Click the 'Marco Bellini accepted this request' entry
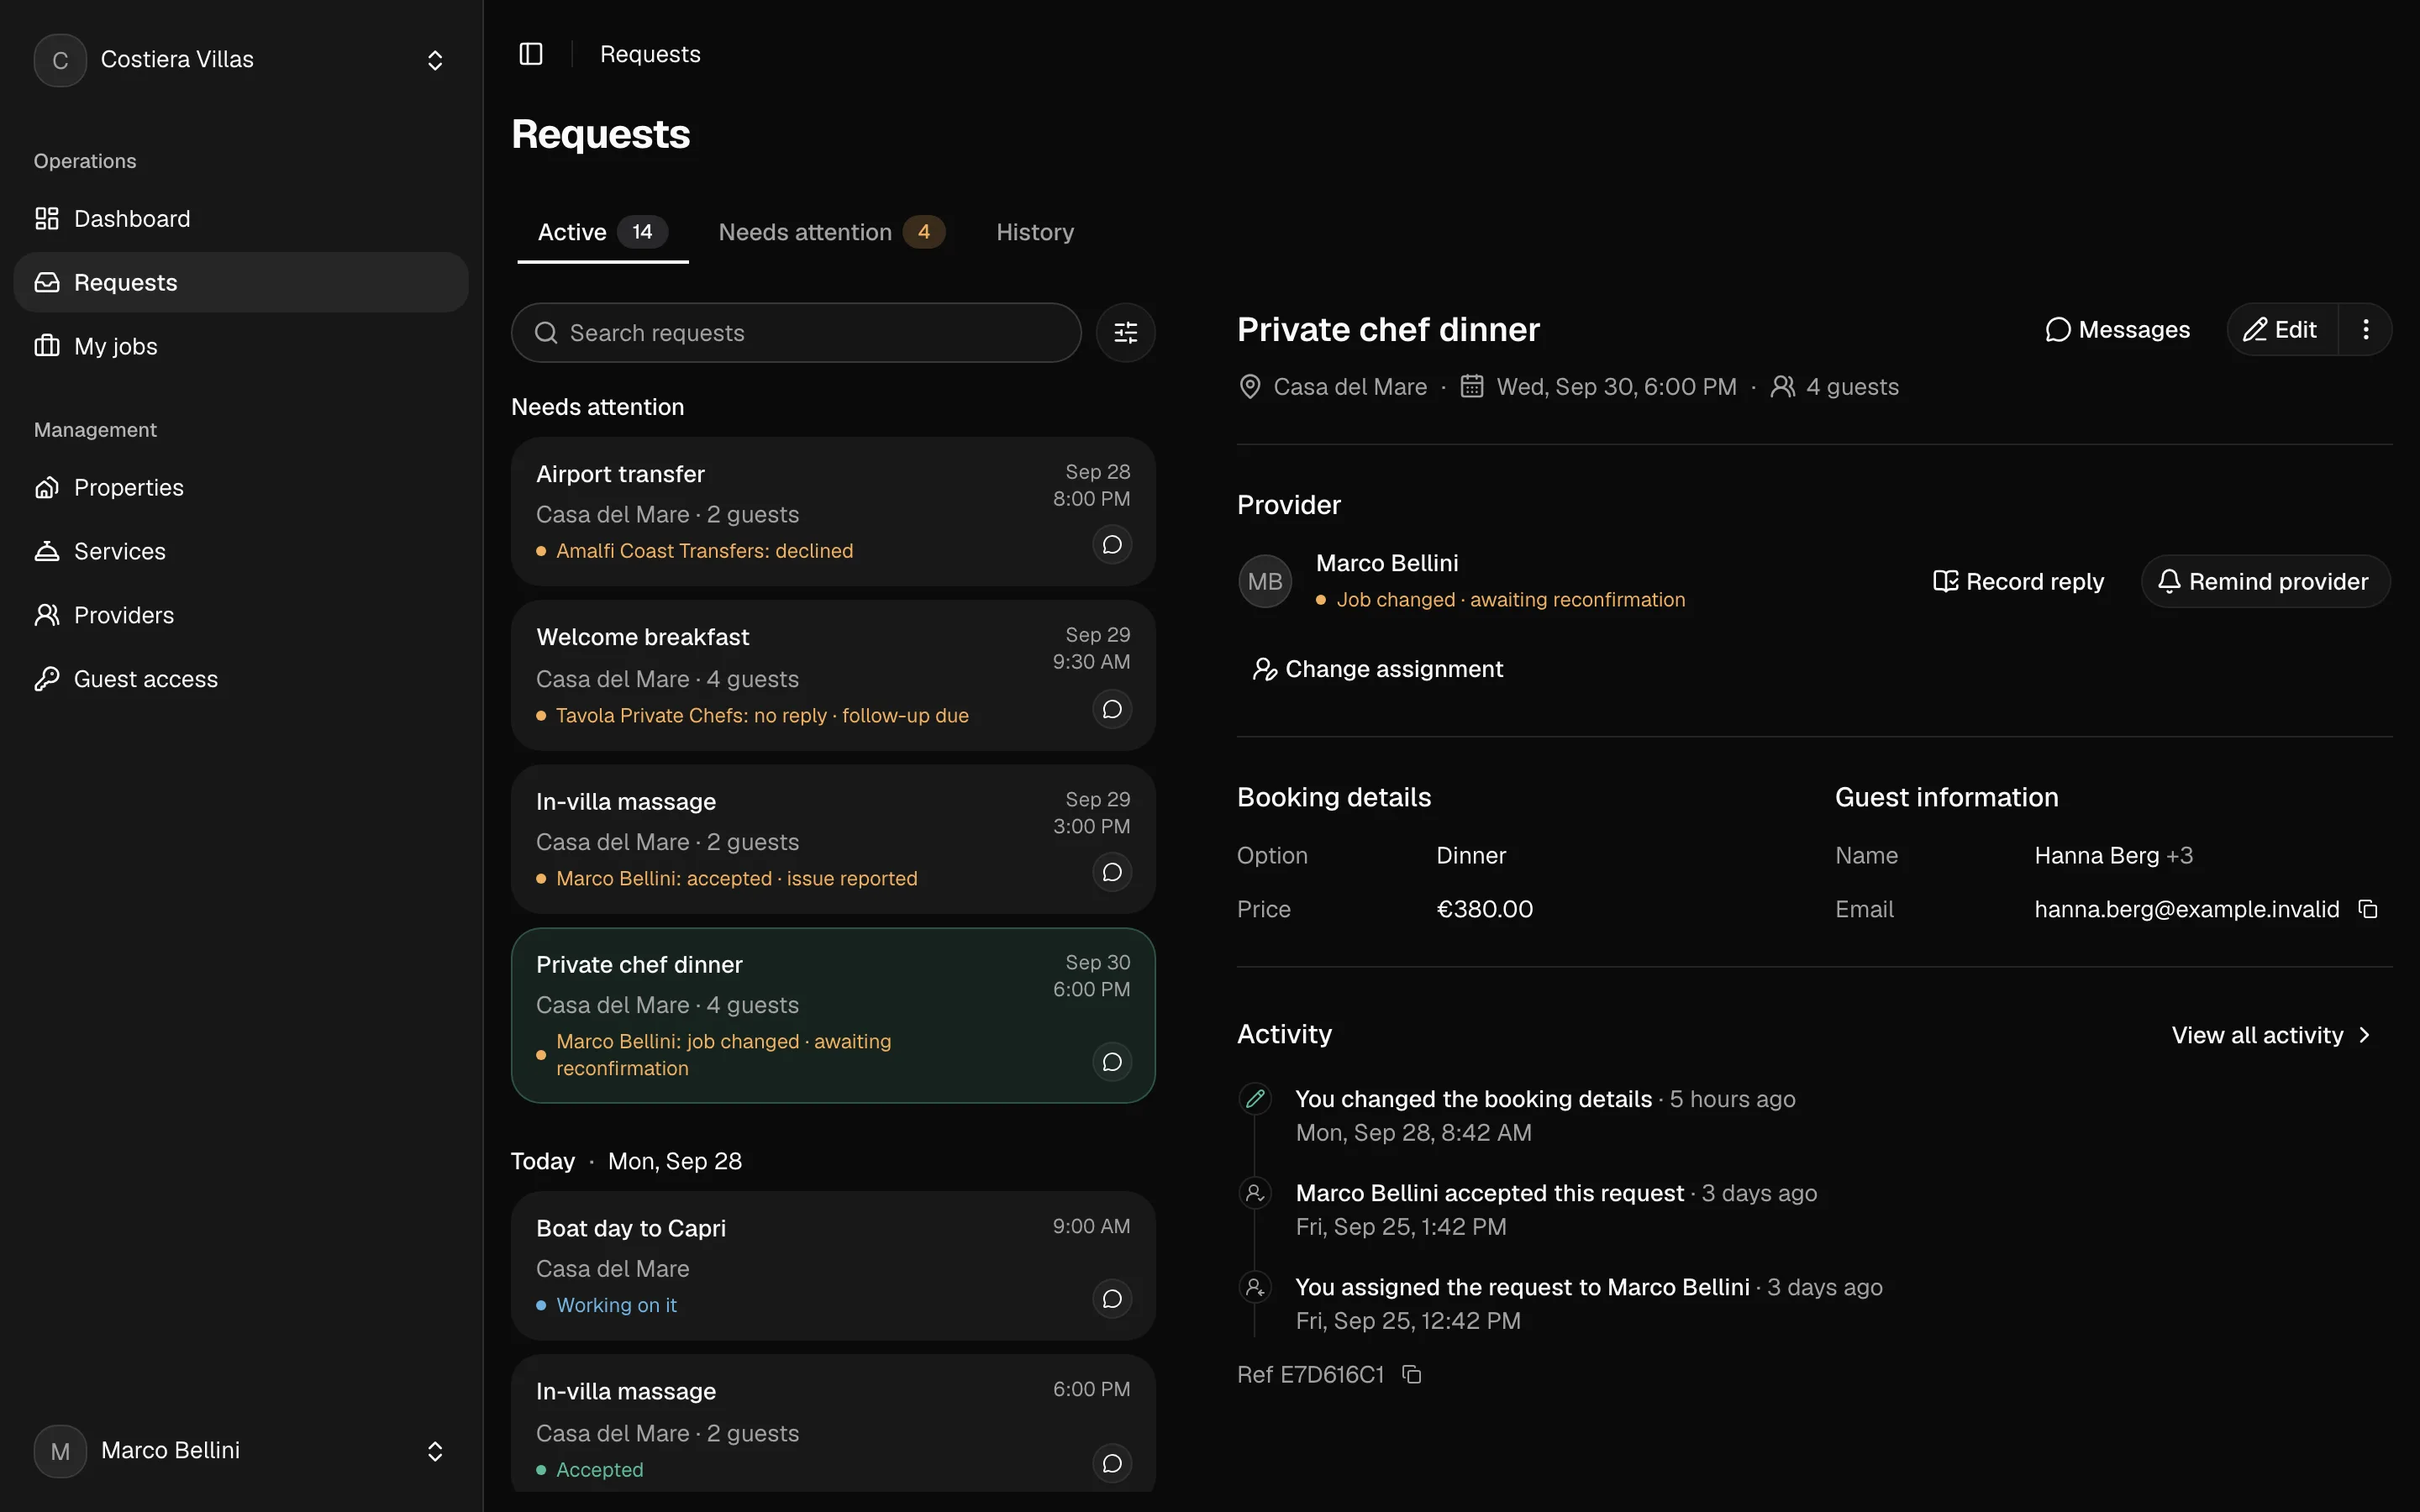Image resolution: width=2420 pixels, height=1512 pixels. pyautogui.click(x=1489, y=1194)
